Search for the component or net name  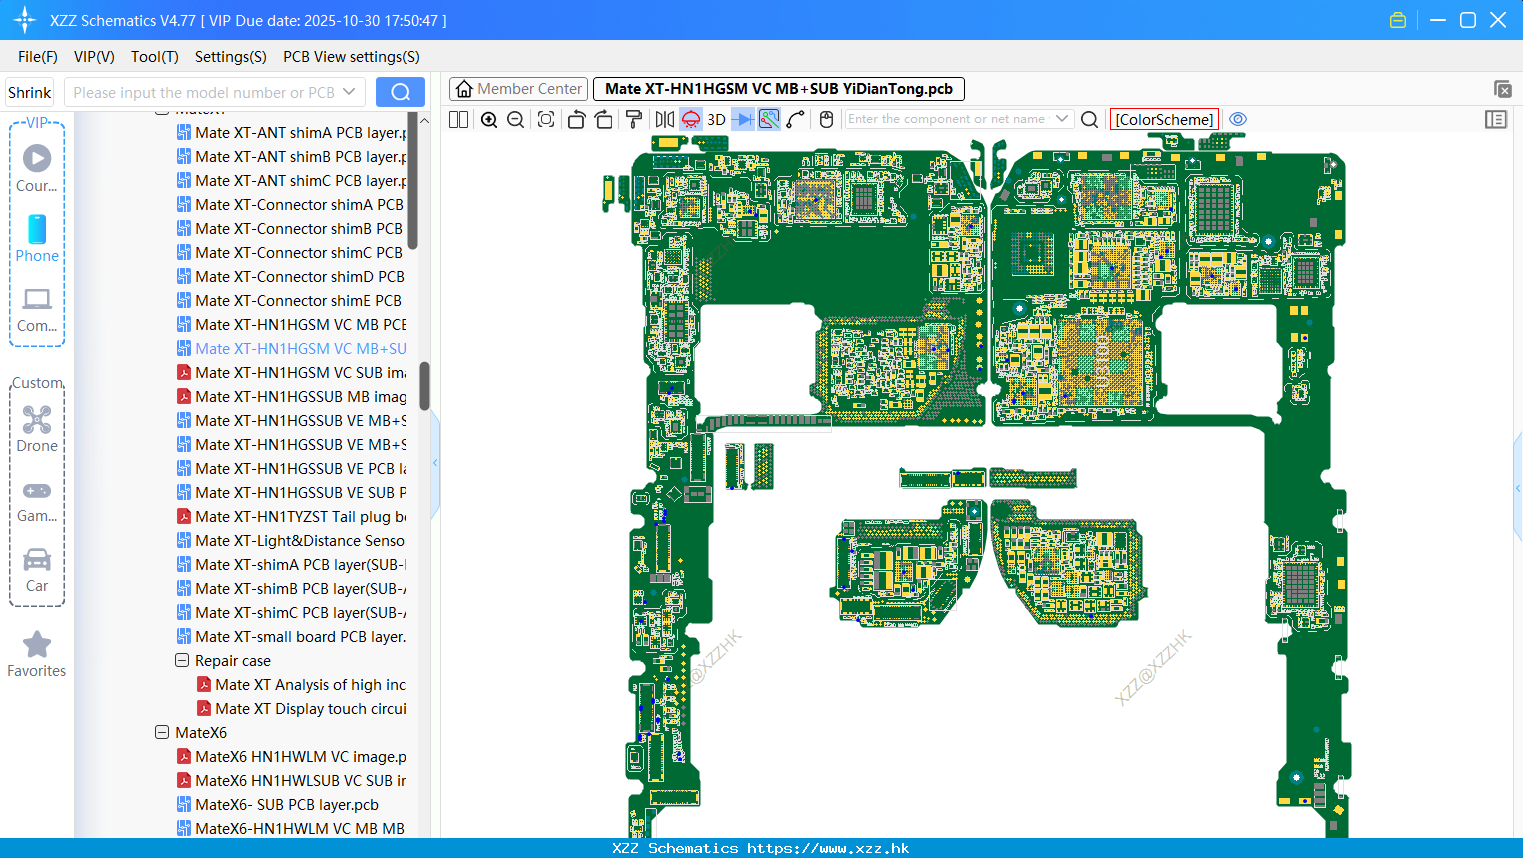click(x=1090, y=119)
